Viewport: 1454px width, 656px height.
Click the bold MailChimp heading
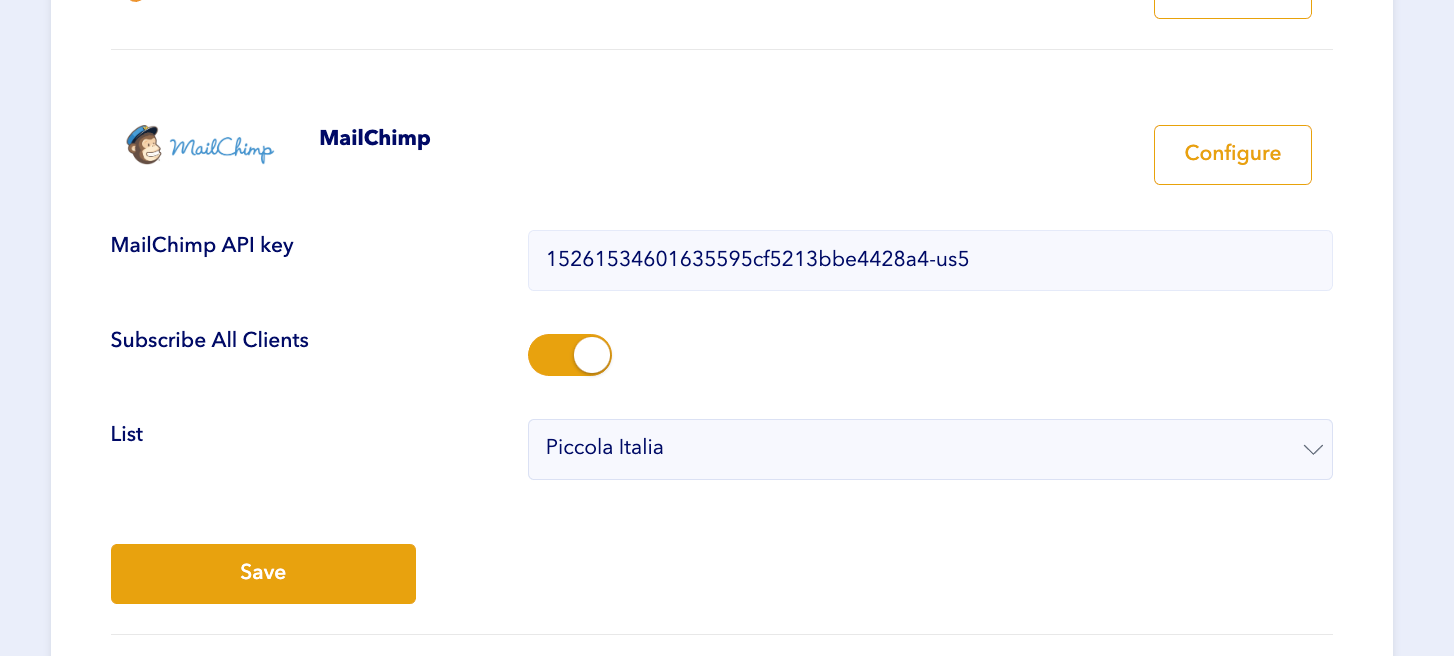[375, 138]
